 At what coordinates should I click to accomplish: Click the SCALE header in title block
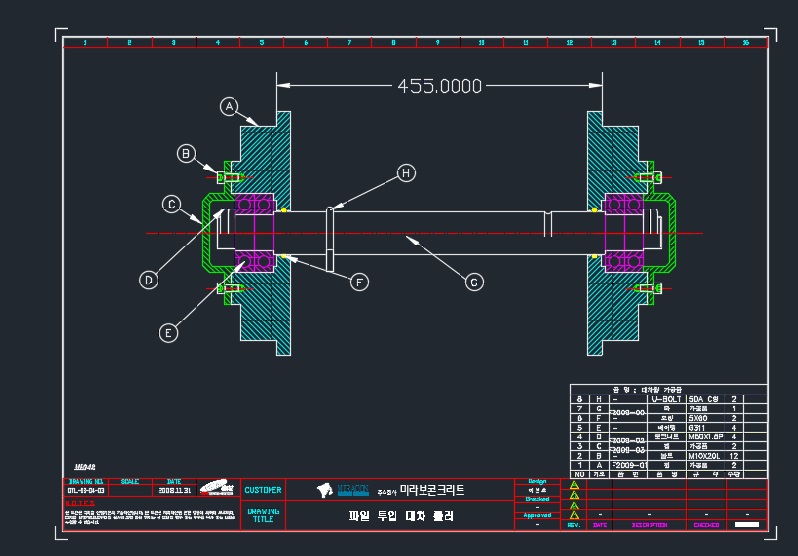pos(130,482)
